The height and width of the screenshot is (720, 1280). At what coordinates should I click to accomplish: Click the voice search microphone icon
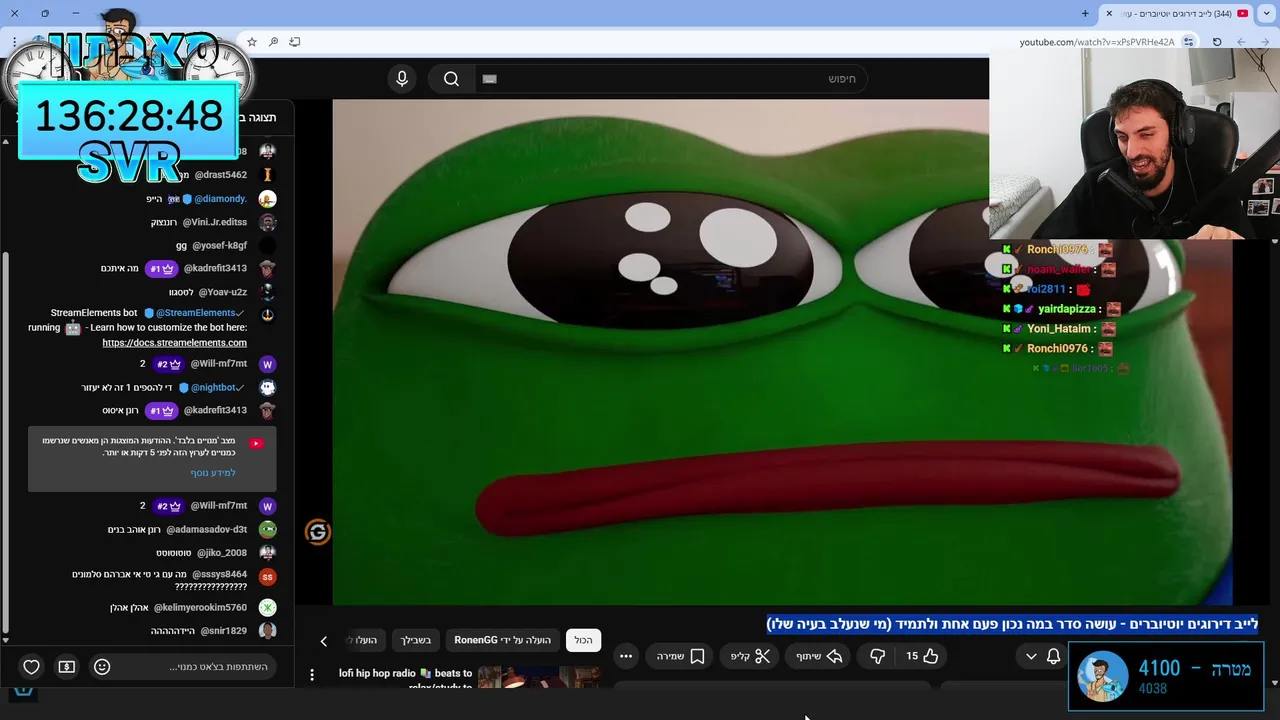click(402, 79)
